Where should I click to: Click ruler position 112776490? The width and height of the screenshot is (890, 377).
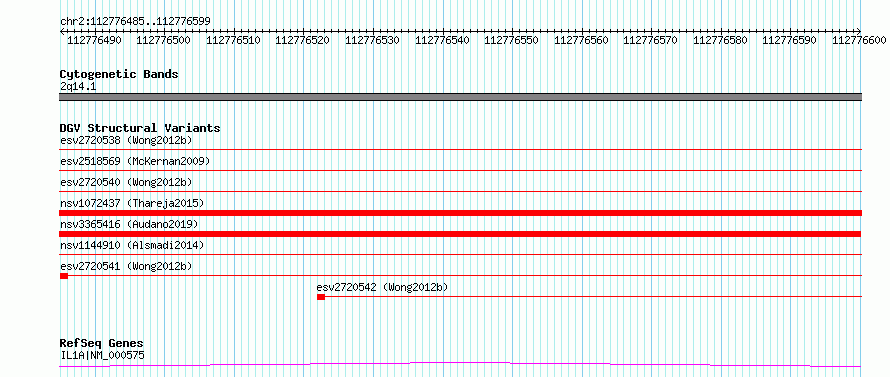(94, 40)
